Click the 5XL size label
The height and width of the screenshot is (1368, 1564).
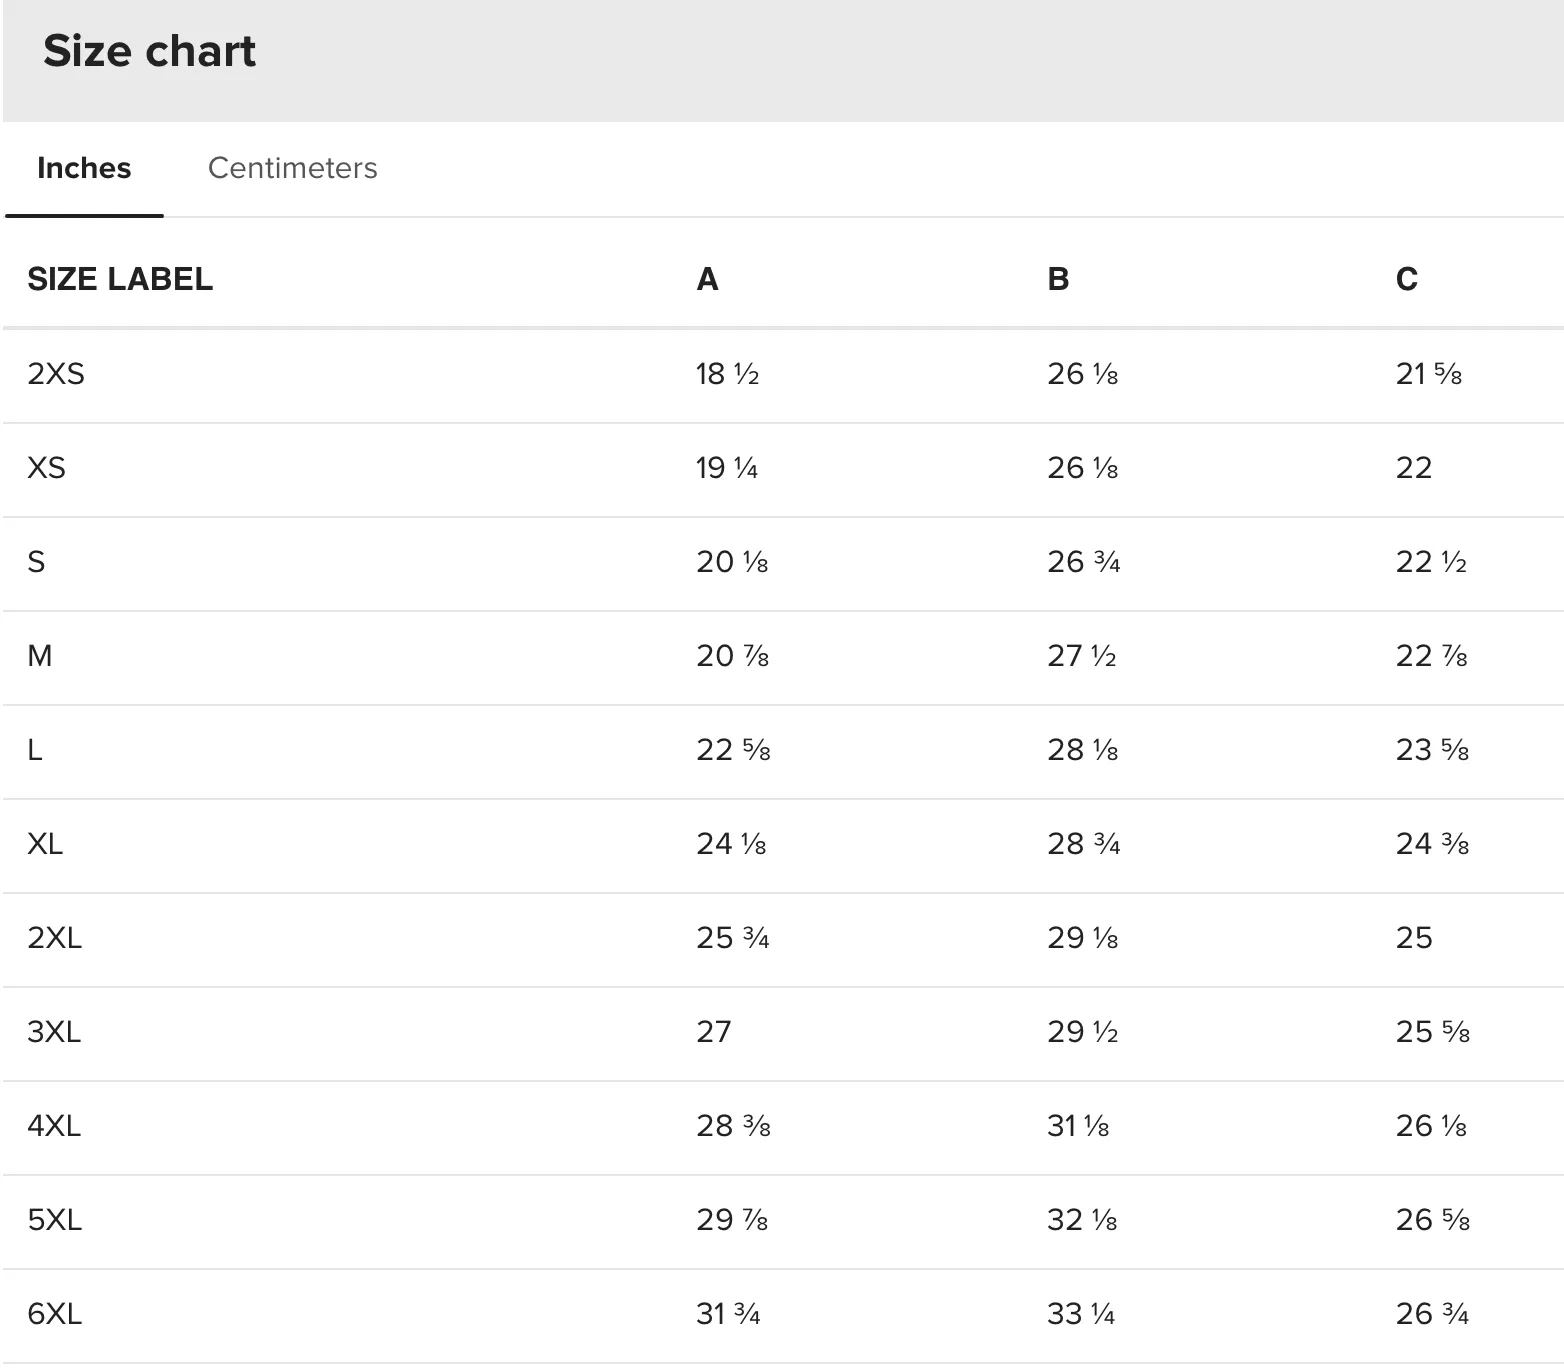[55, 1220]
